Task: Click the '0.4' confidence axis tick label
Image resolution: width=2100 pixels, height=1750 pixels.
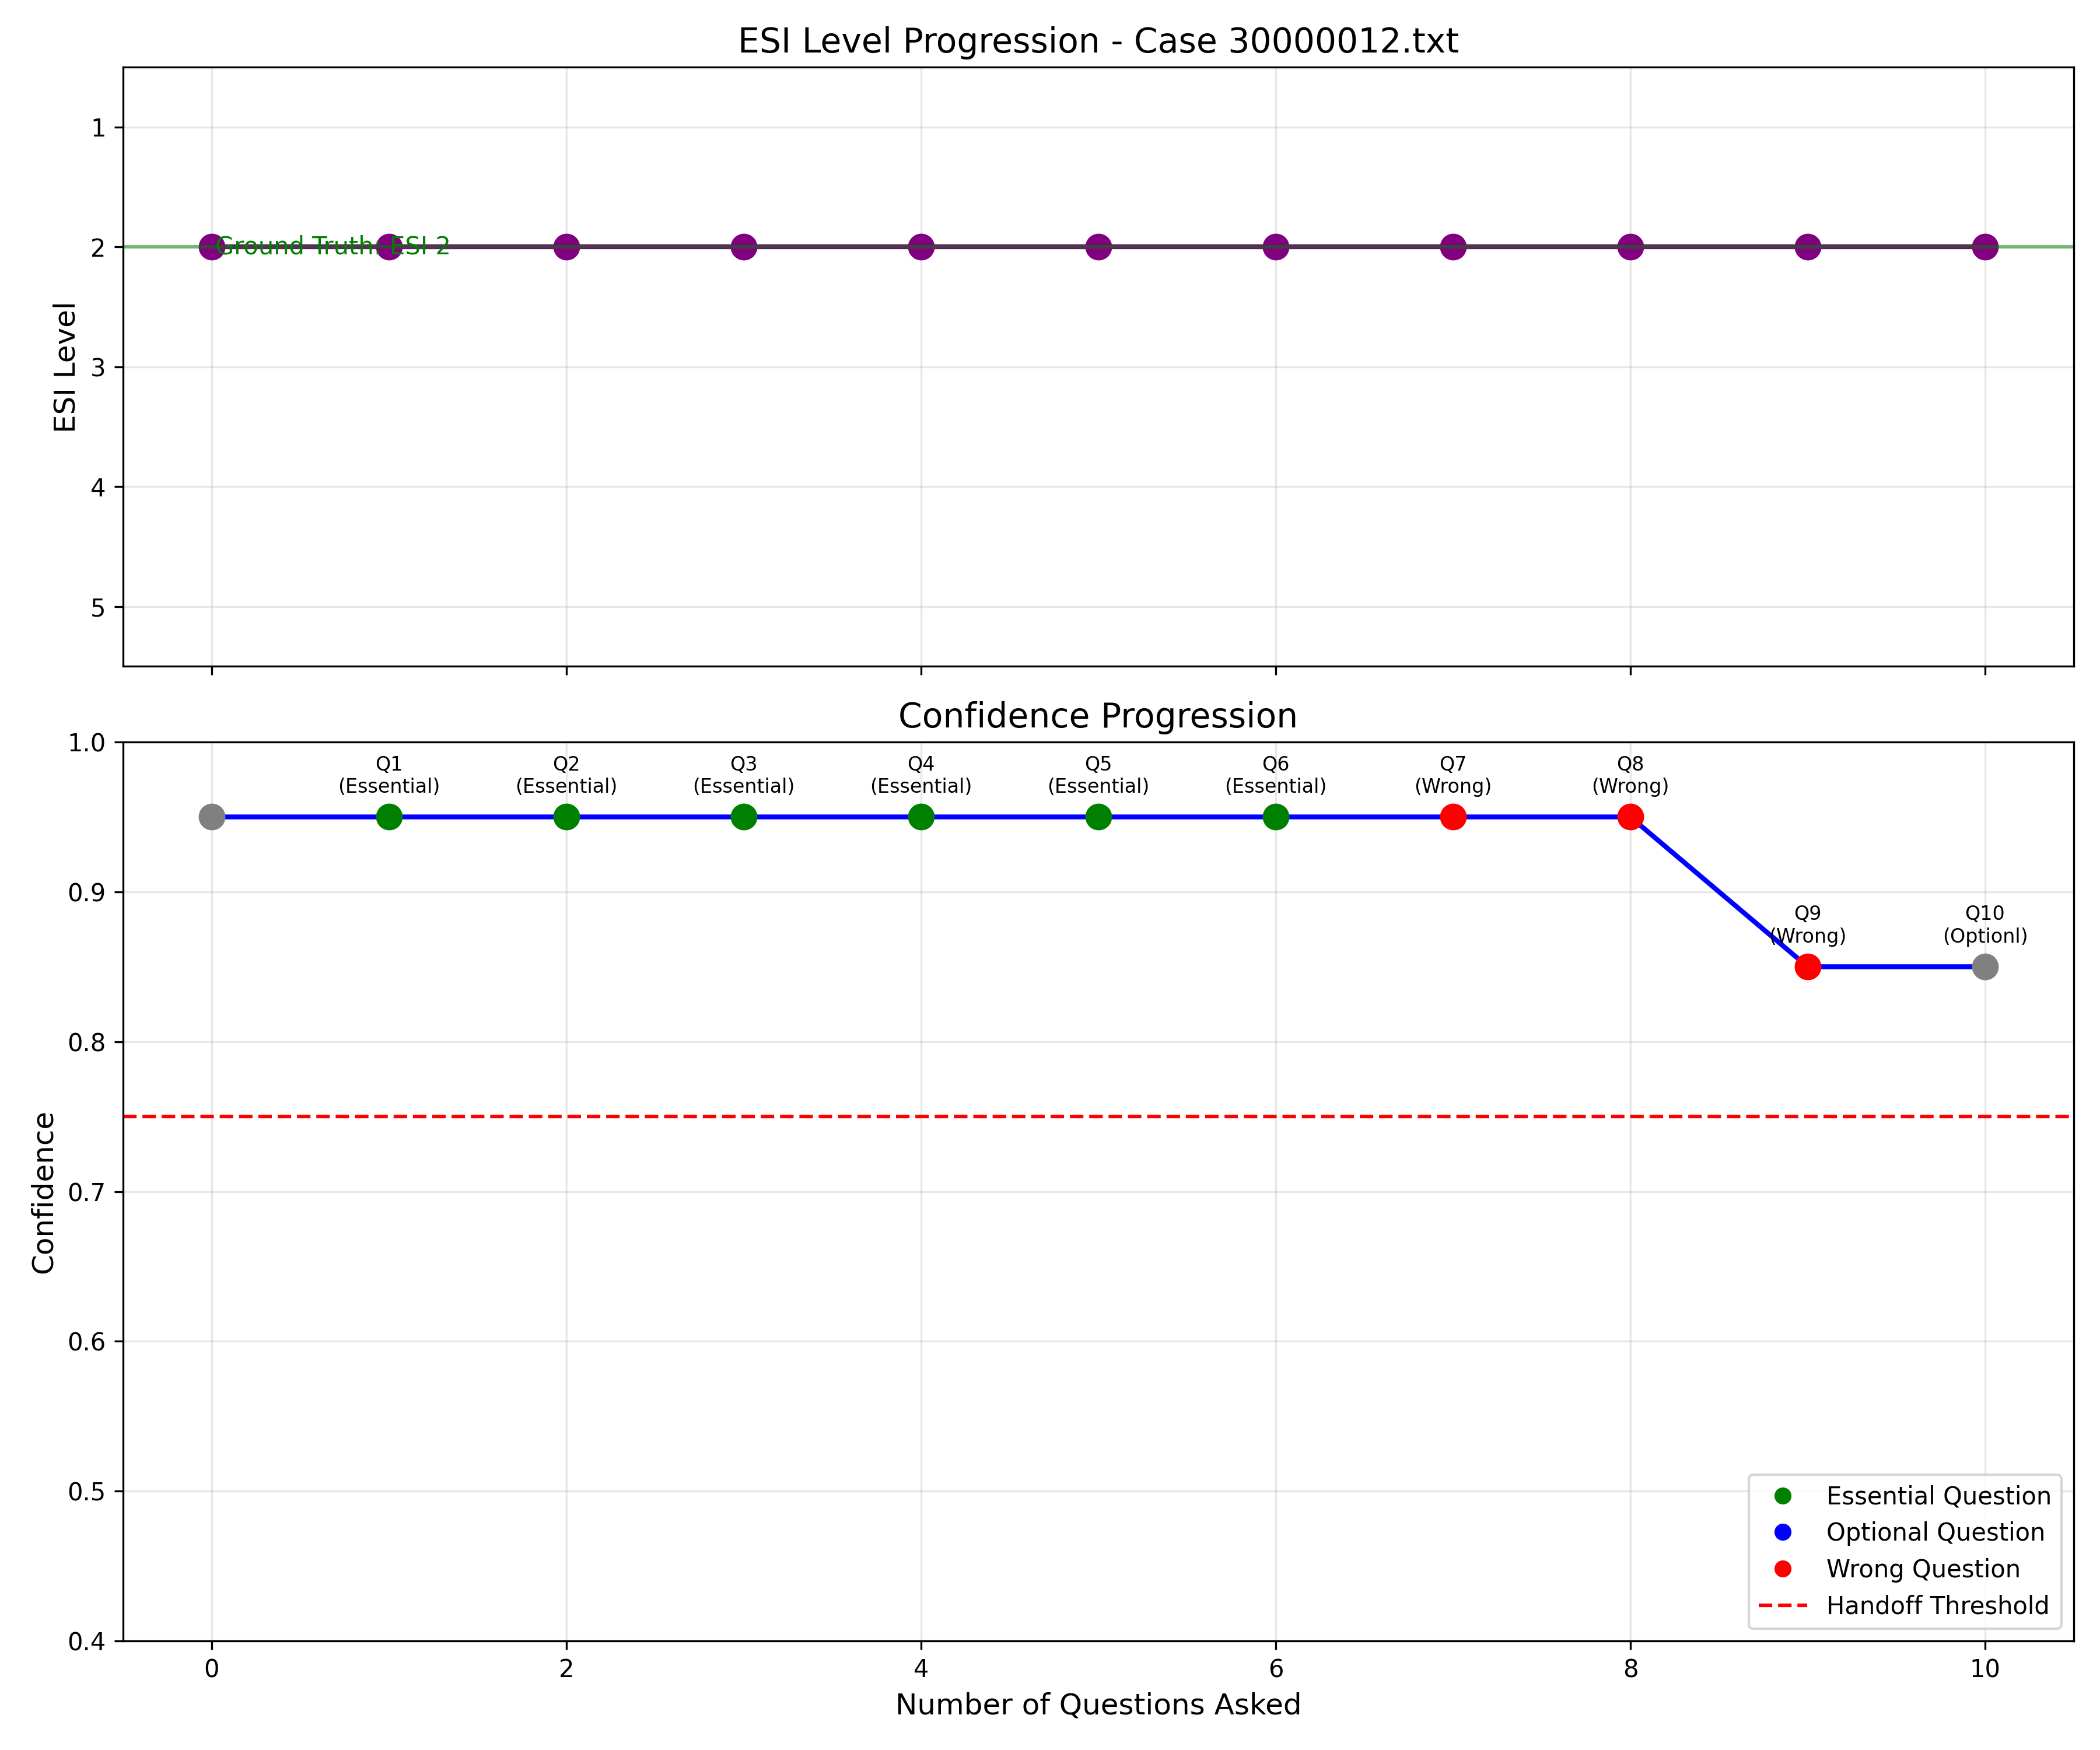Action: click(86, 1642)
